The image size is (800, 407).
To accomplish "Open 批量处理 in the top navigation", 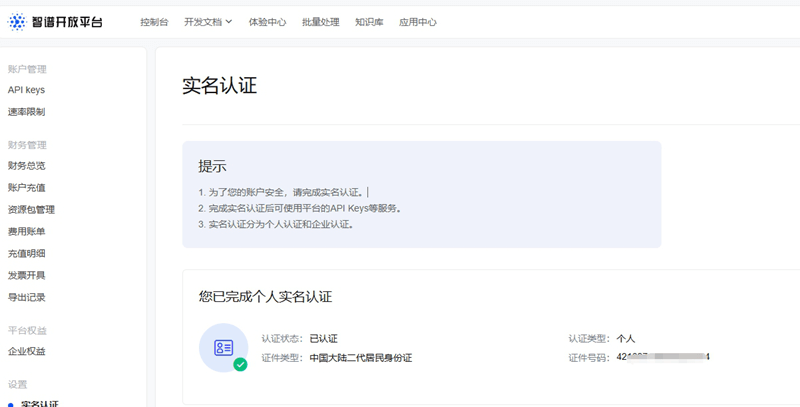I will point(320,22).
